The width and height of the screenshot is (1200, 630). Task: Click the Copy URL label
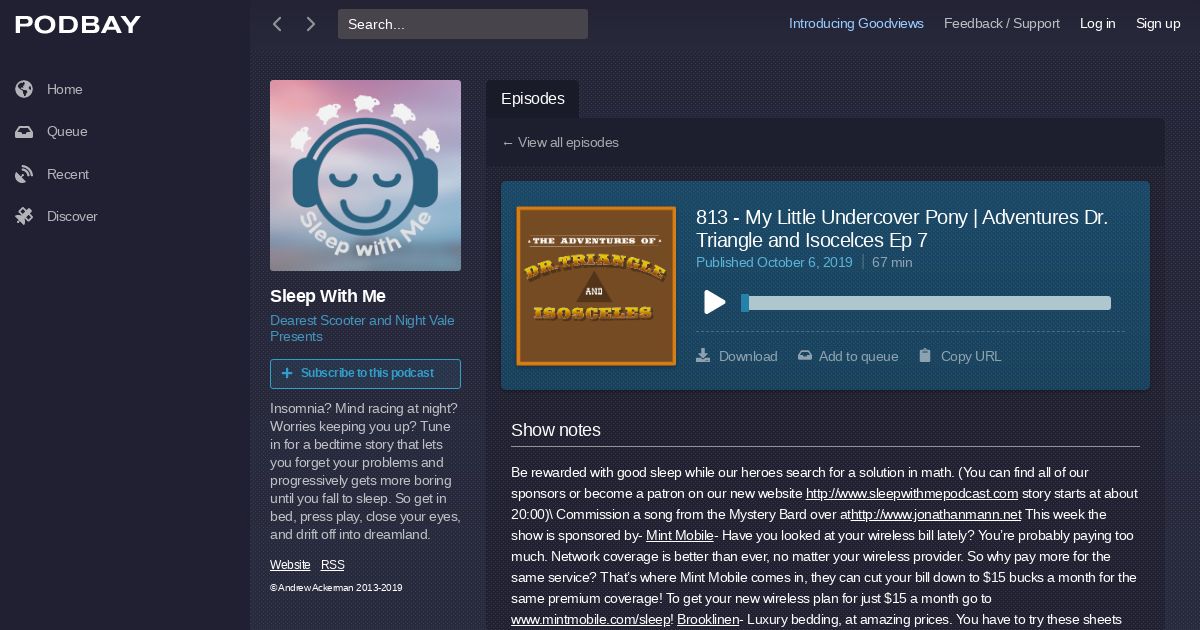click(x=971, y=356)
